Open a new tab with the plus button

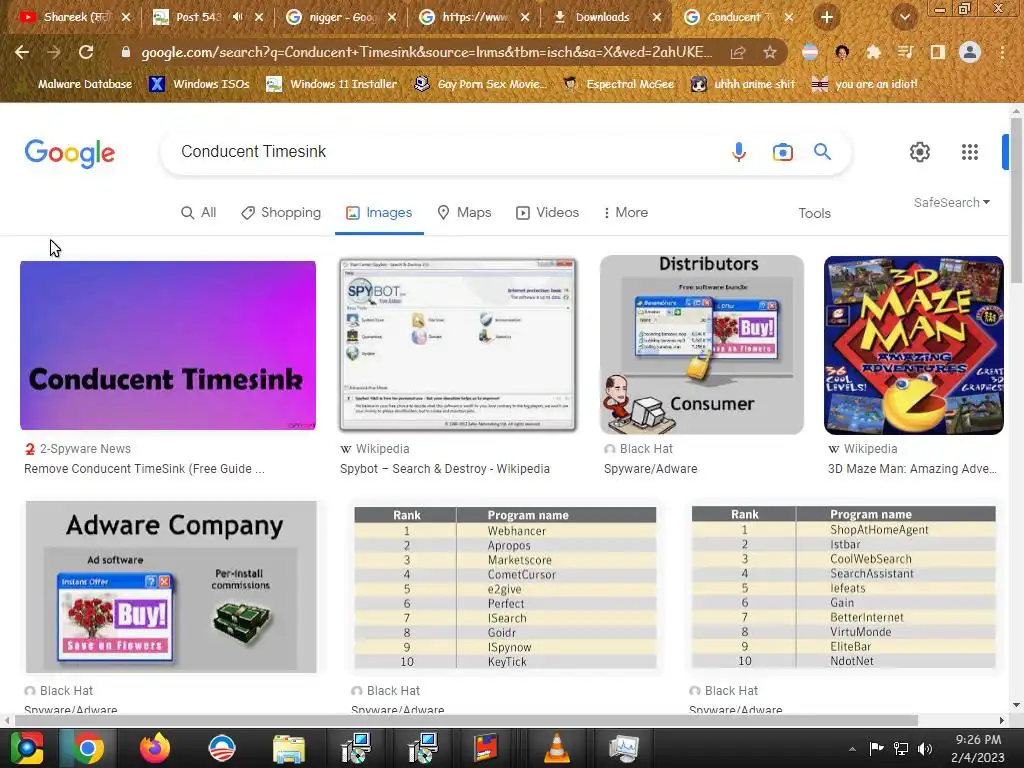(827, 18)
